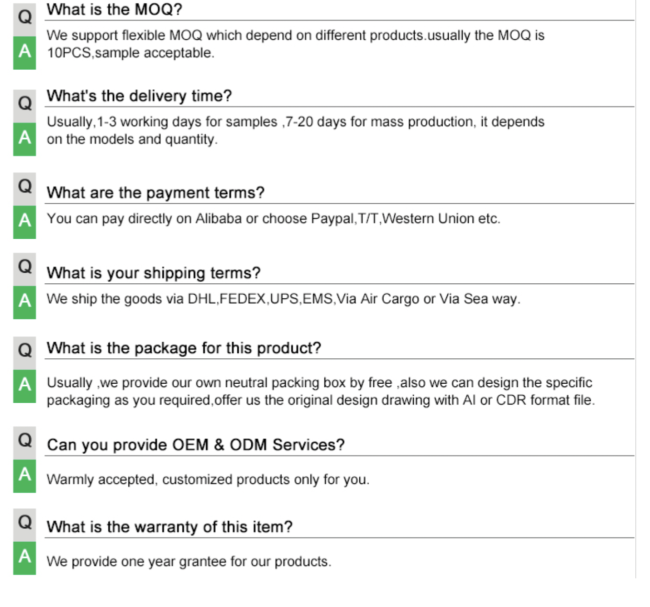This screenshot has width=650, height=607.
Task: Click the 'Warmly accepted, customized products' answer text
Action: coord(208,480)
